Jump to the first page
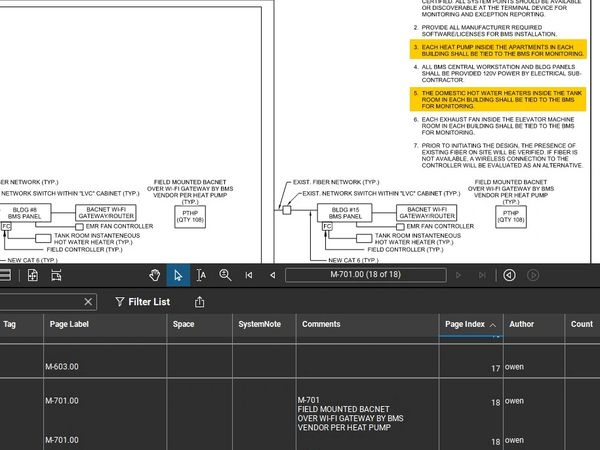The image size is (600, 450). [x=249, y=275]
